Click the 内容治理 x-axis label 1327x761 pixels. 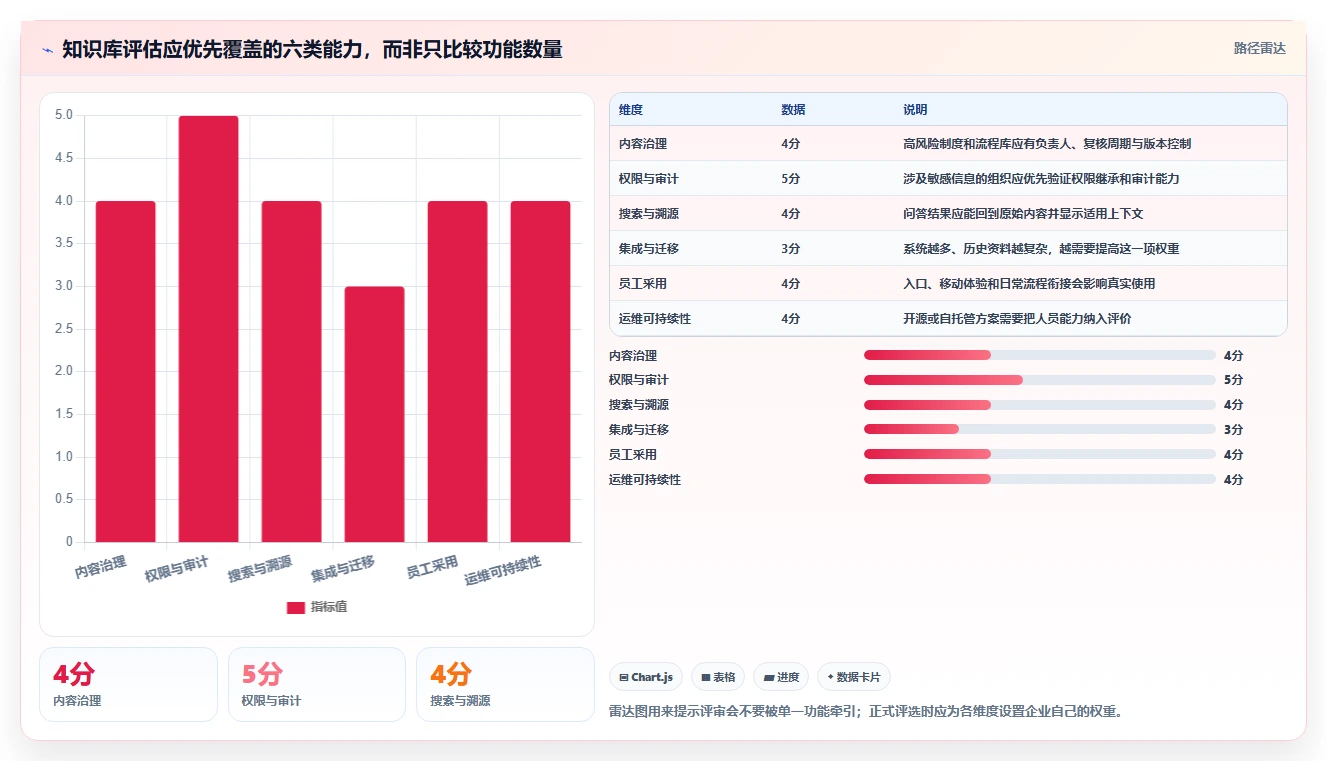(101, 568)
